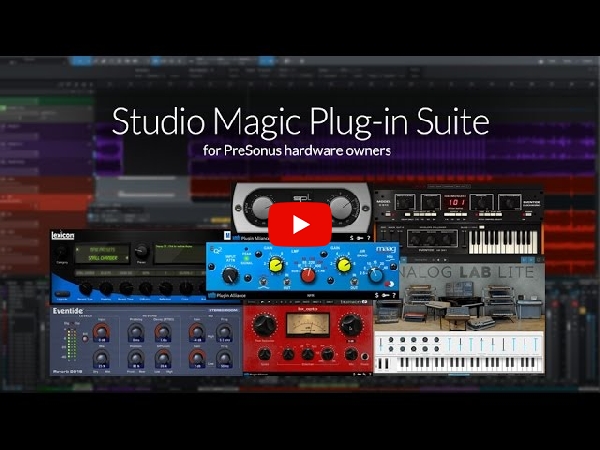This screenshot has height=450, width=600.
Task: Click the keyboard on the Eventide harmonizer plug-in
Action: [x=503, y=242]
